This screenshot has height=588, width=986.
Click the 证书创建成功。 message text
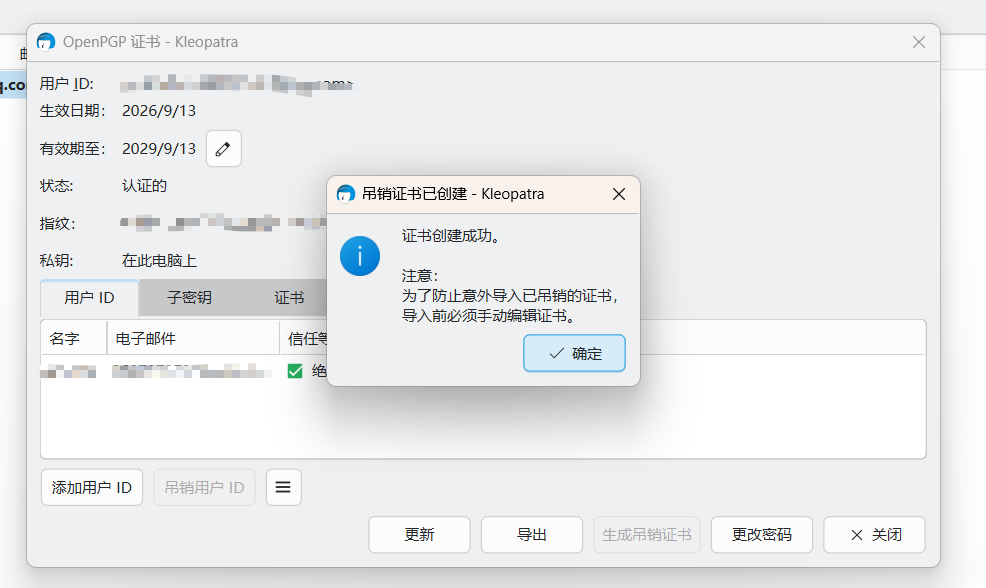[451, 236]
